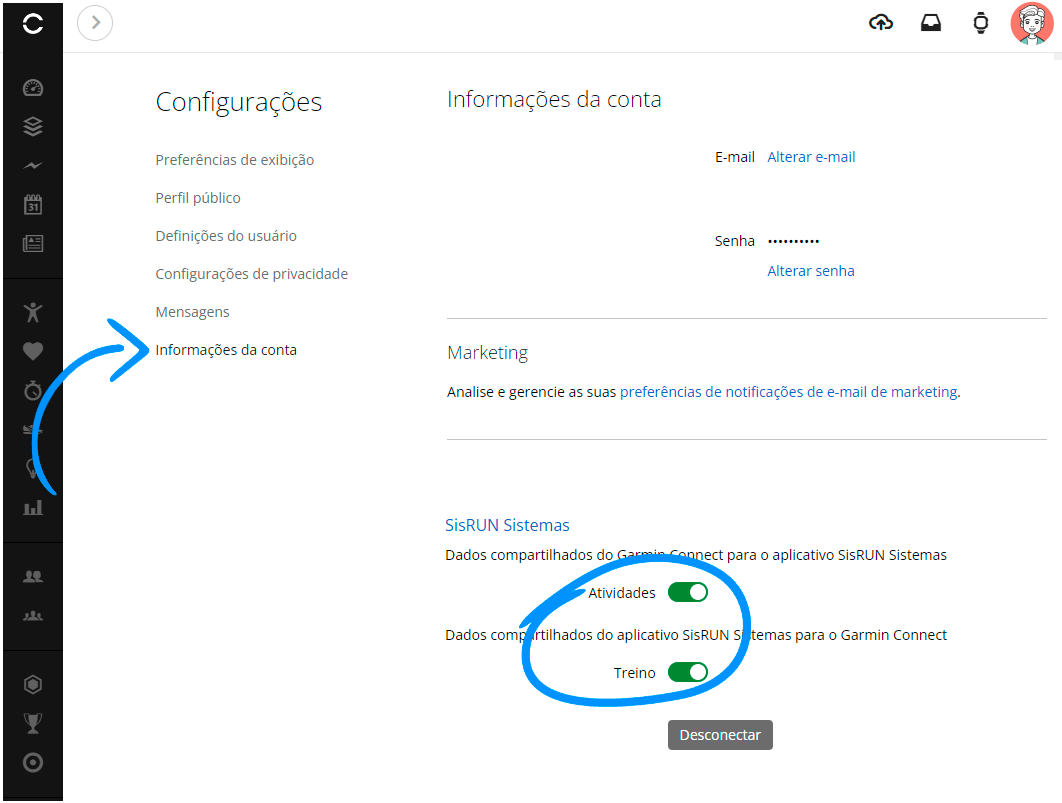Select Informações da conta menu item
This screenshot has width=1062, height=803.
coord(226,350)
